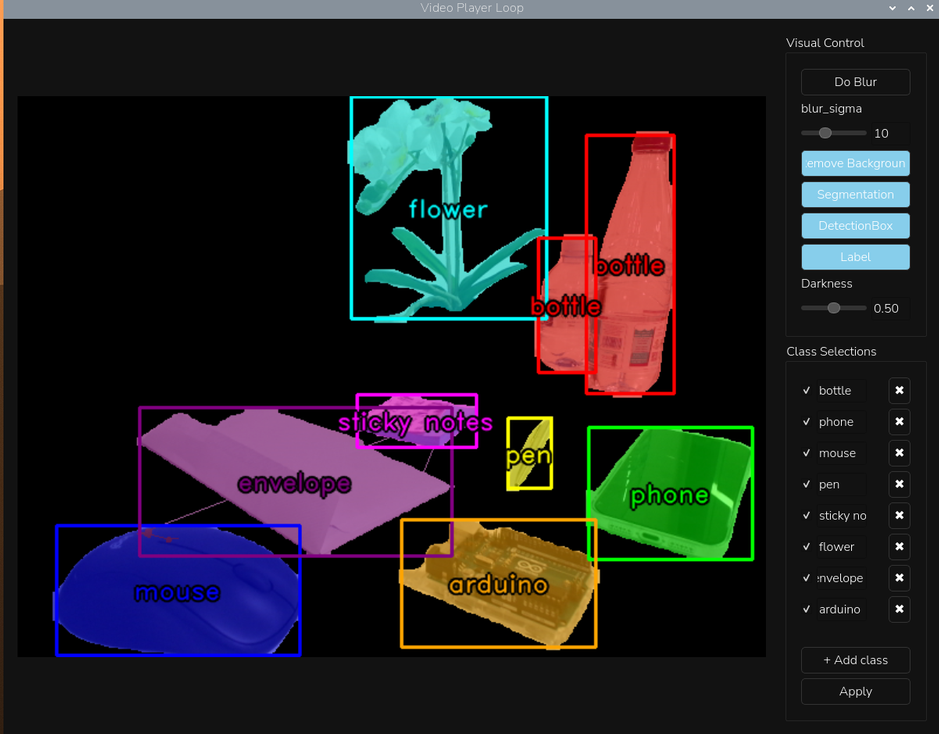This screenshot has width=939, height=734.
Task: Click the phone label in the video
Action: [x=670, y=496]
